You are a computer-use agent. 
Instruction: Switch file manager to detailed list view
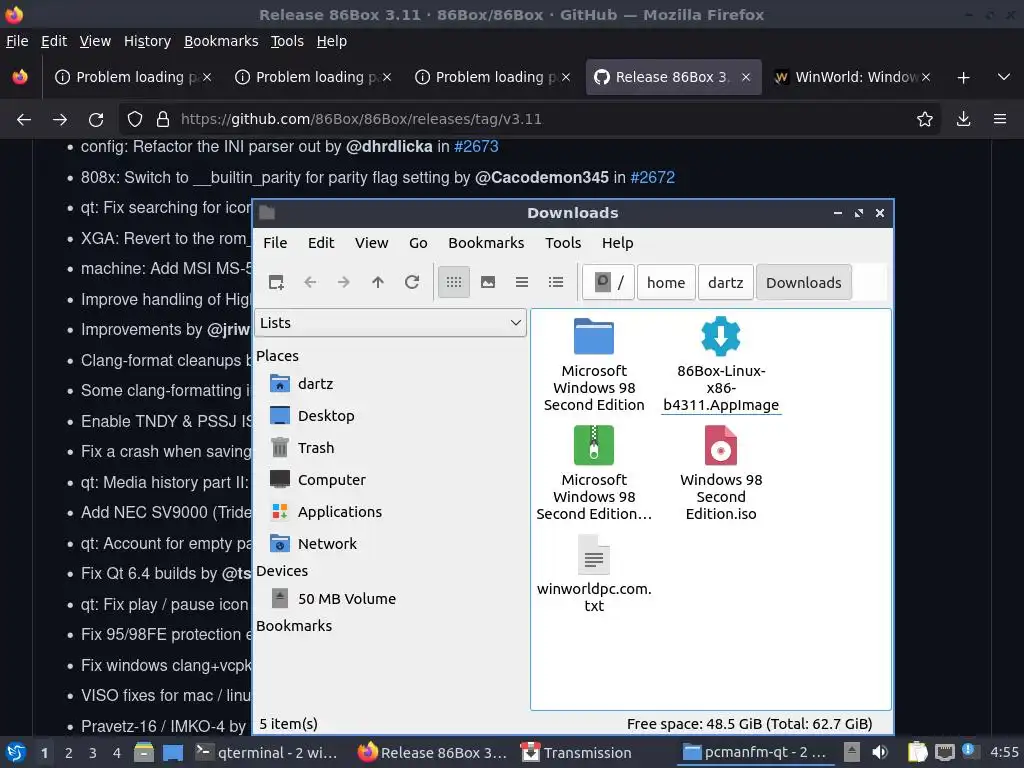coord(556,282)
